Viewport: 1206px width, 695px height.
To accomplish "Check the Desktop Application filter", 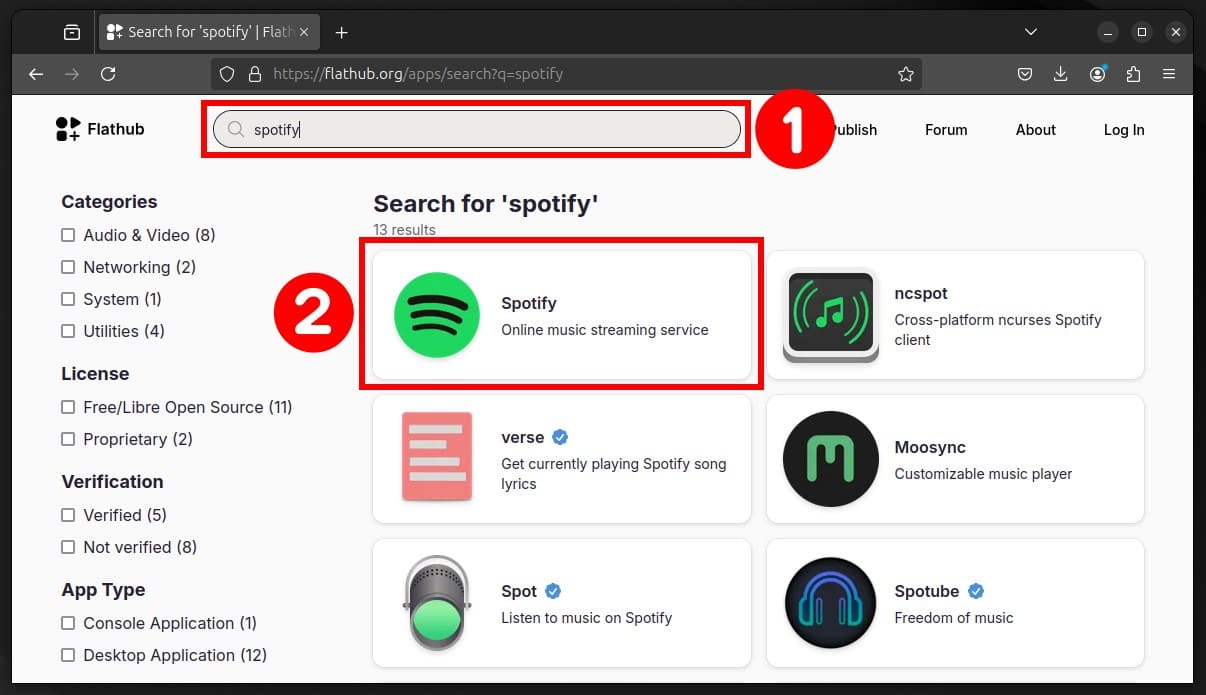I will coord(68,655).
